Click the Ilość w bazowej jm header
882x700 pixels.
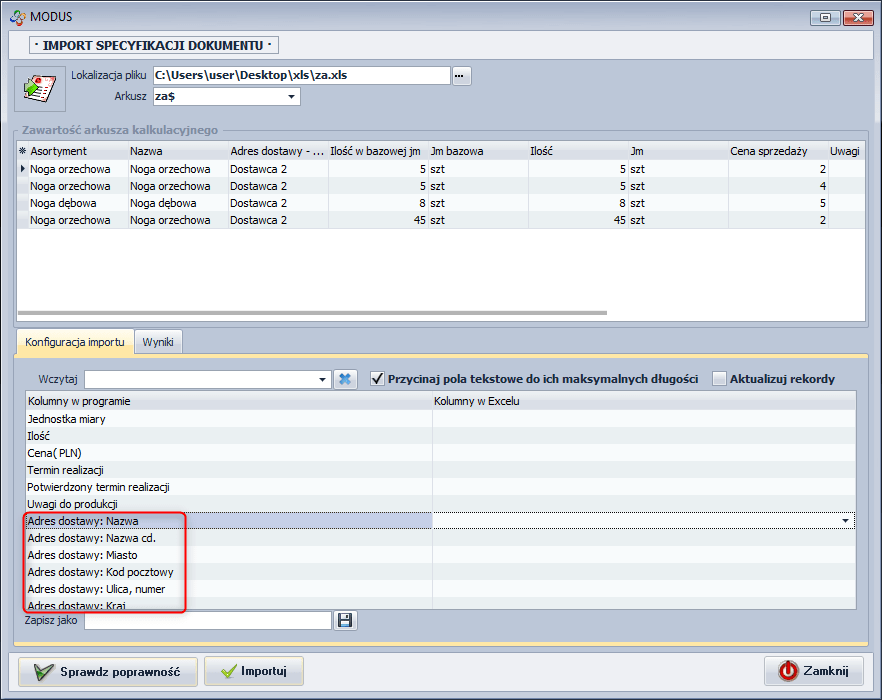point(378,151)
